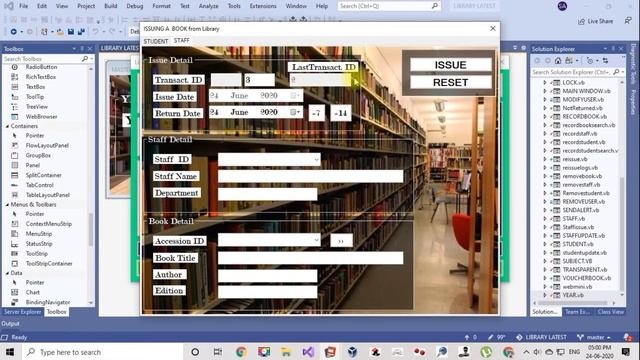Open Chrome from the Windows taskbar
This screenshot has height=360, width=640.
[x=241, y=352]
